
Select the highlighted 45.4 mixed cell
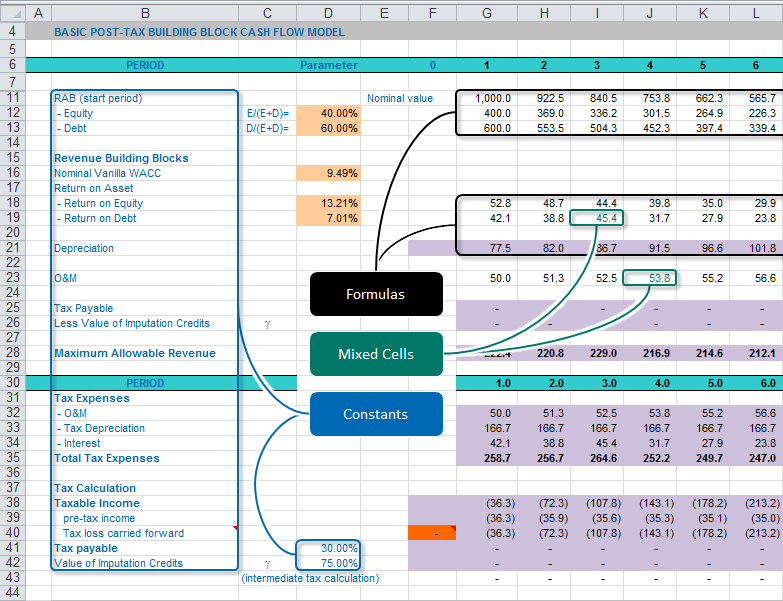click(x=597, y=218)
